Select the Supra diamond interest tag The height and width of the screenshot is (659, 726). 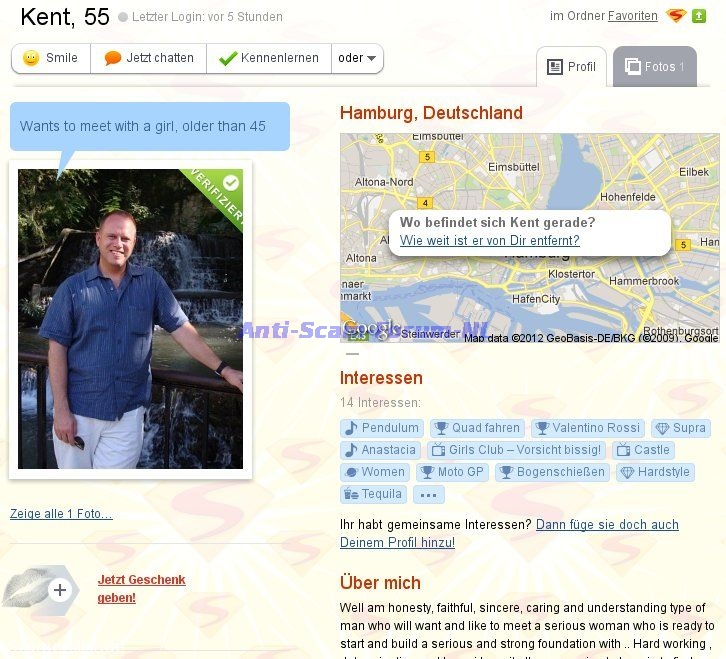(x=680, y=428)
